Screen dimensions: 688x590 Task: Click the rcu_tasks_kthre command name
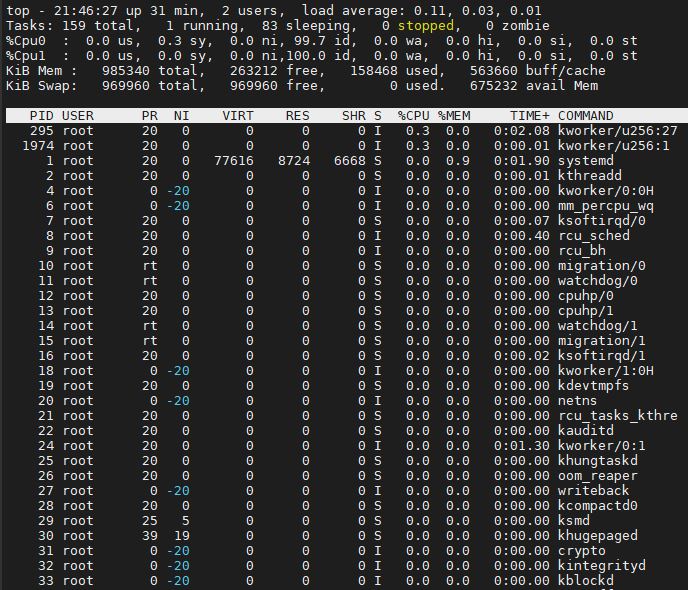[x=618, y=415]
